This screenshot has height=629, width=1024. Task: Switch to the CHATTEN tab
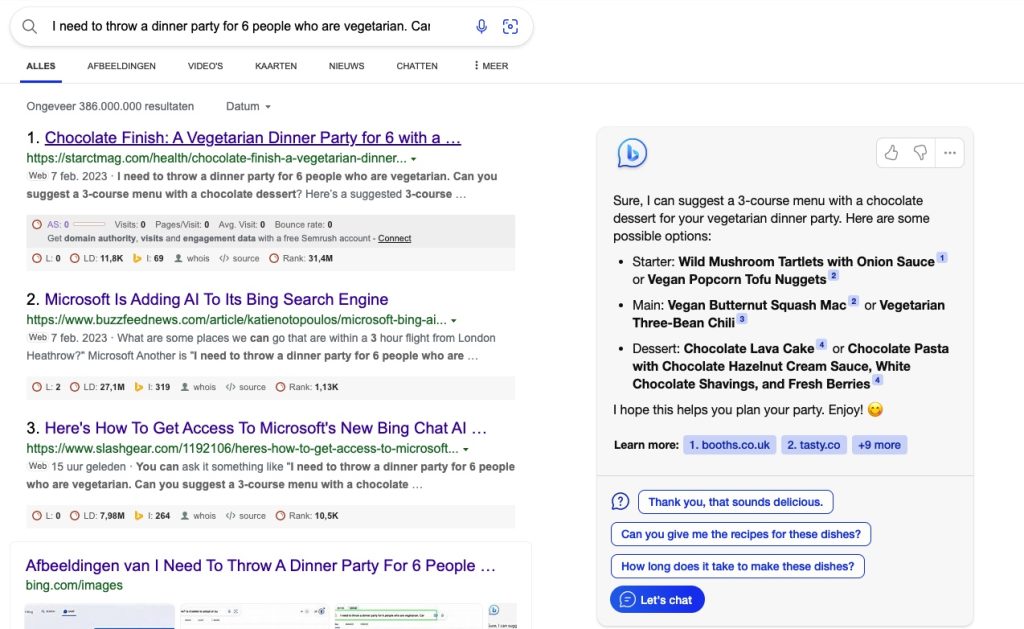point(417,66)
